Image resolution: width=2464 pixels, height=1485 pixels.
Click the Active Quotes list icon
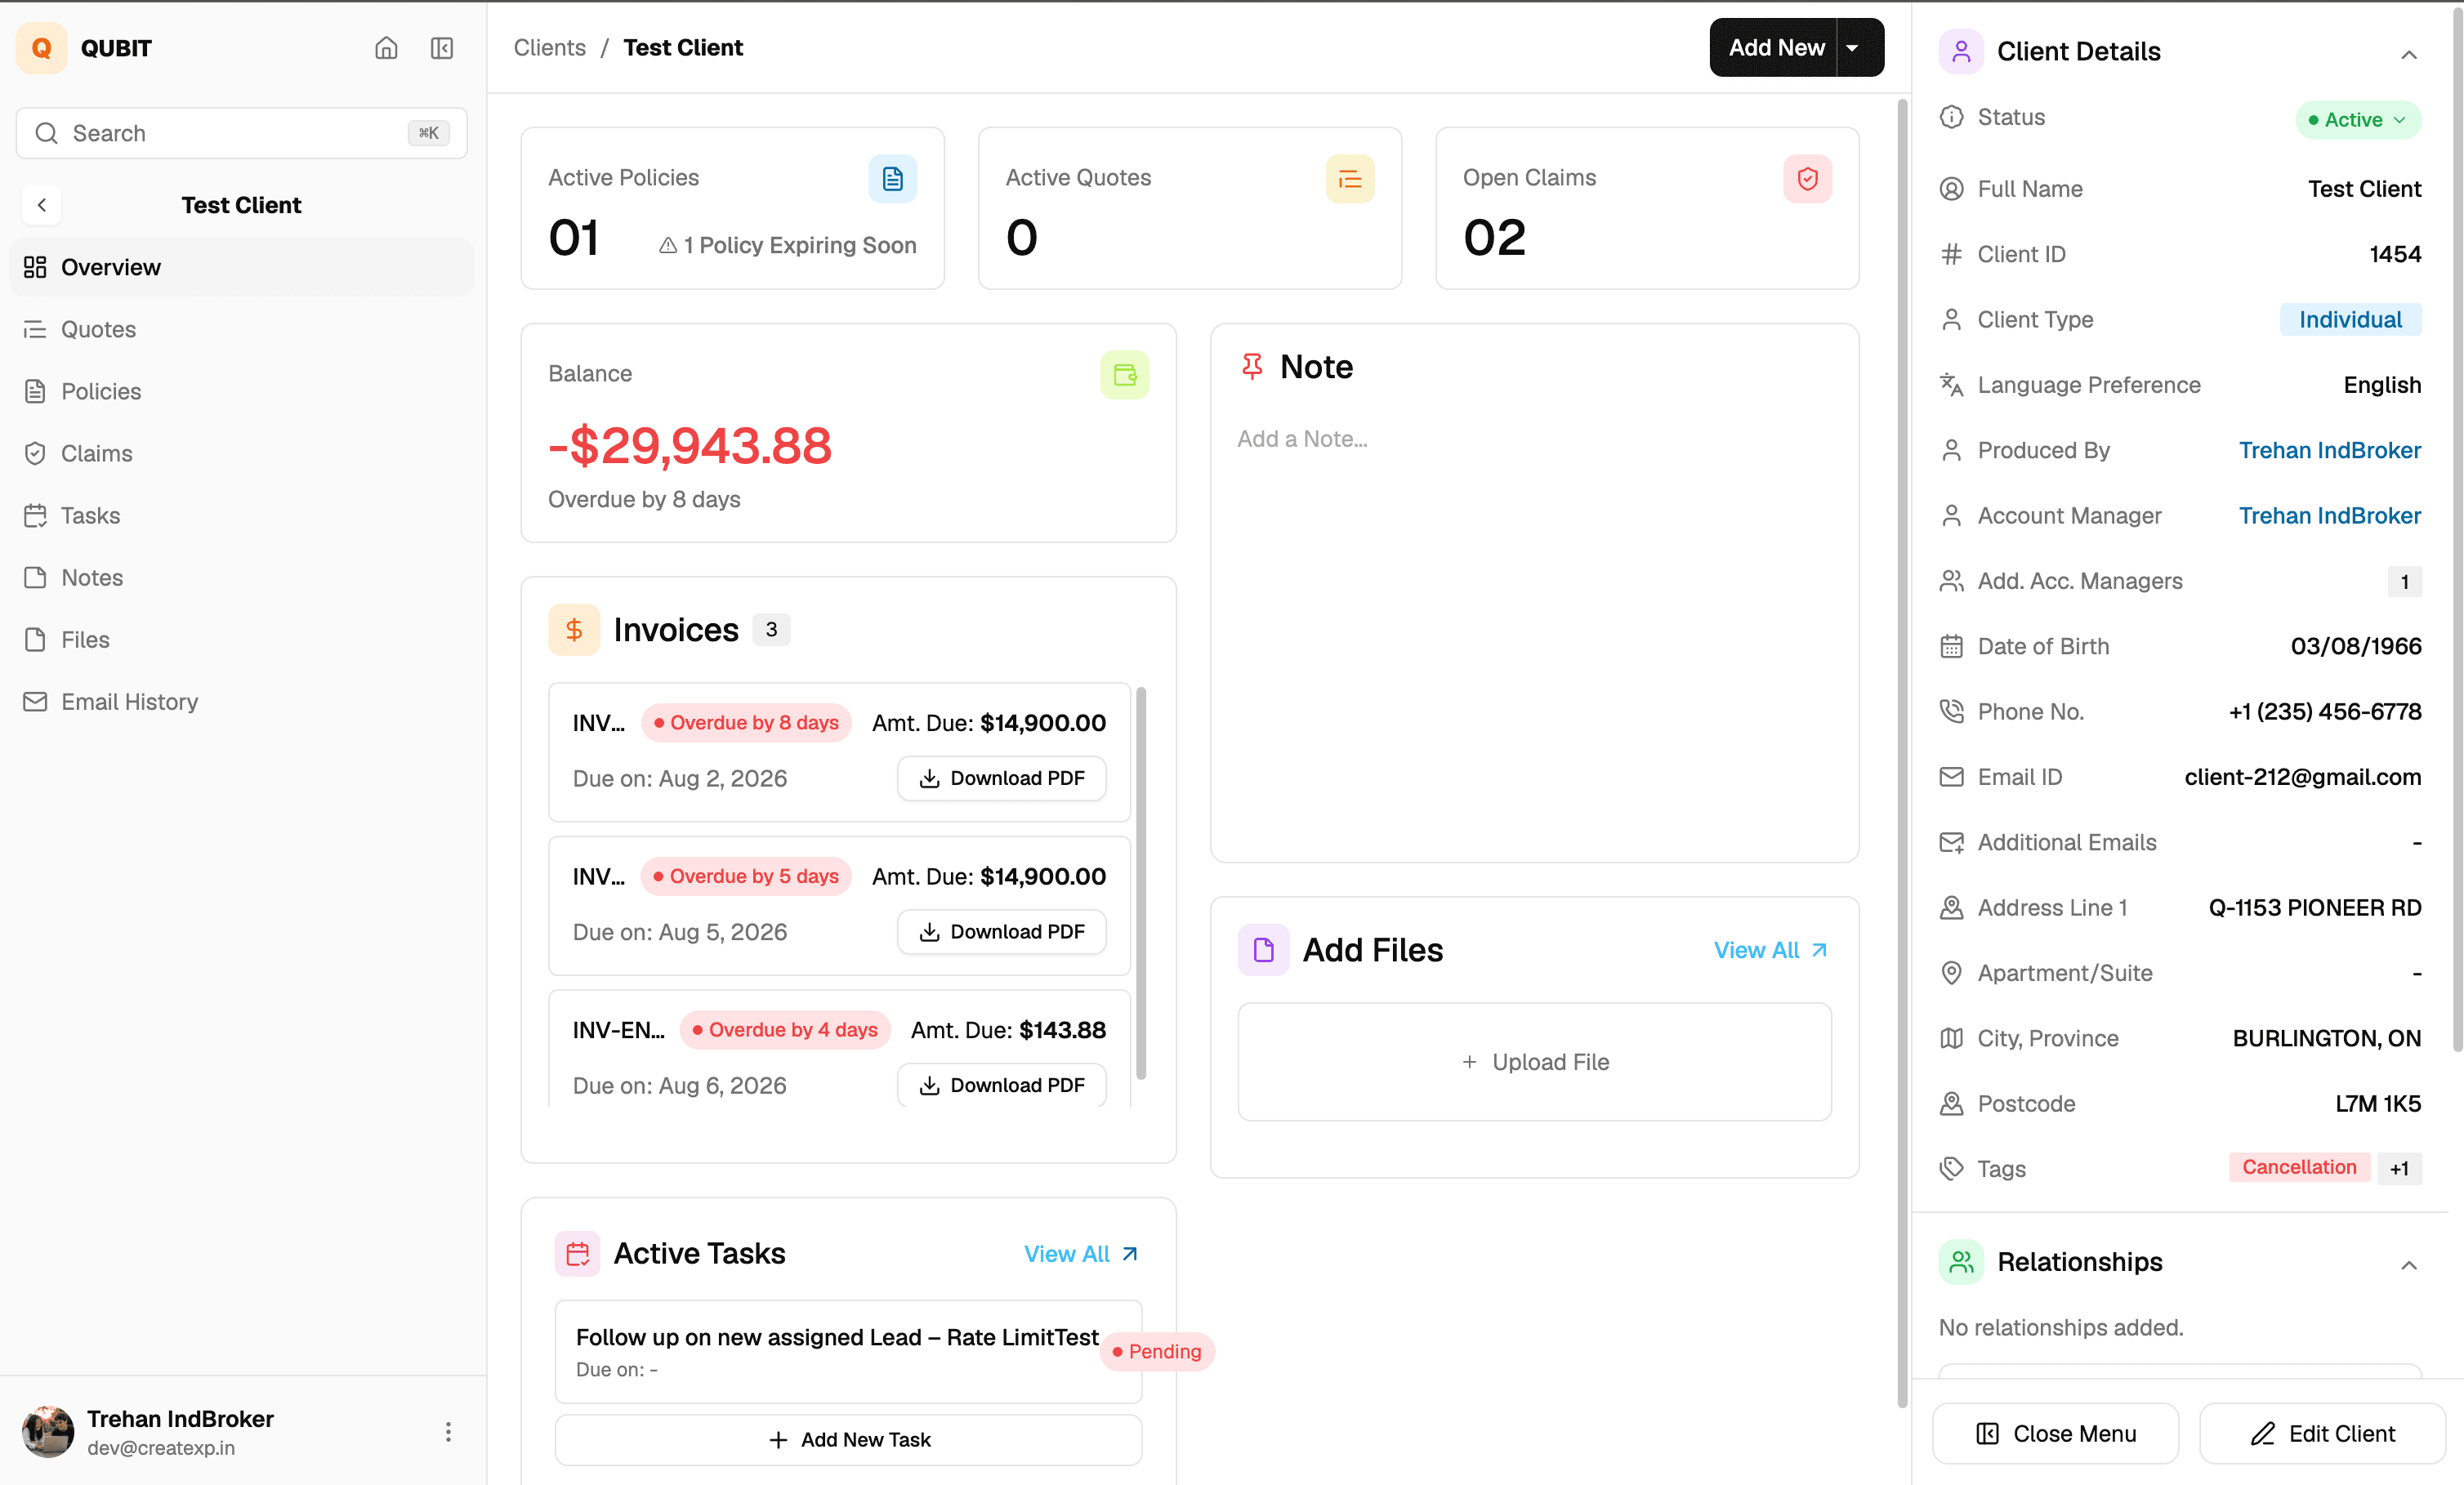click(1350, 179)
